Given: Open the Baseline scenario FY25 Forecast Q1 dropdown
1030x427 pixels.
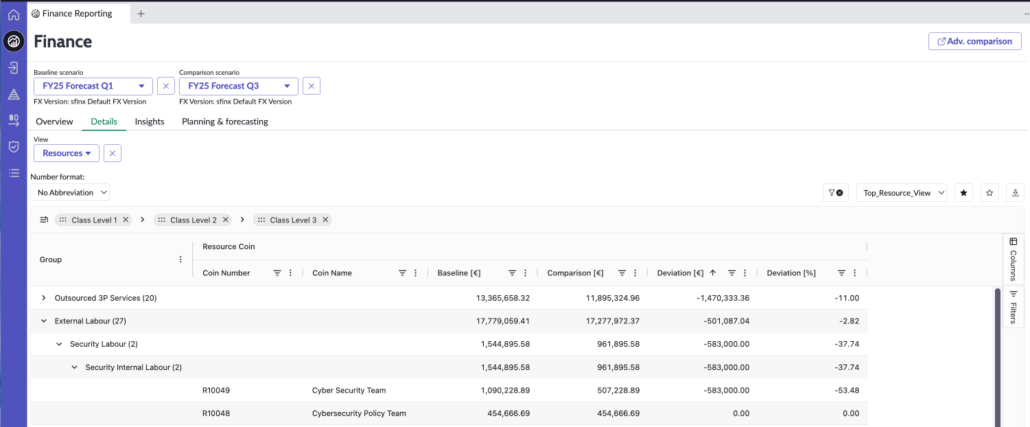Looking at the screenshot, I should coord(93,87).
